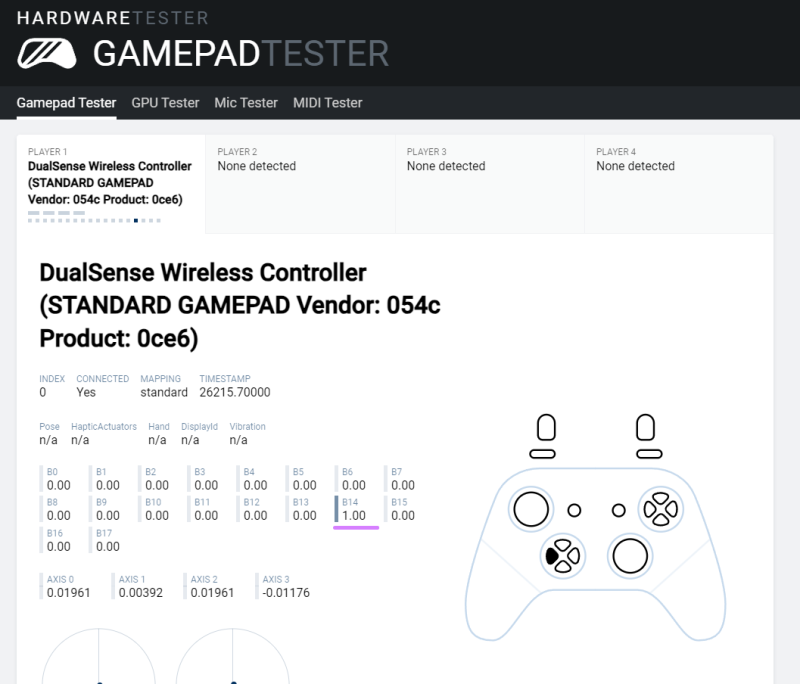Click the AXIS 3 value -0.01176
The height and width of the screenshot is (684, 800).
tap(286, 593)
